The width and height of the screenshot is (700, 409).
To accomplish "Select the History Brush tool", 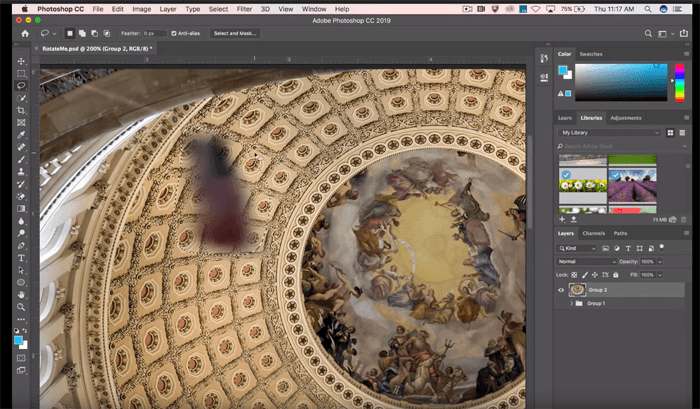I will pos(21,184).
